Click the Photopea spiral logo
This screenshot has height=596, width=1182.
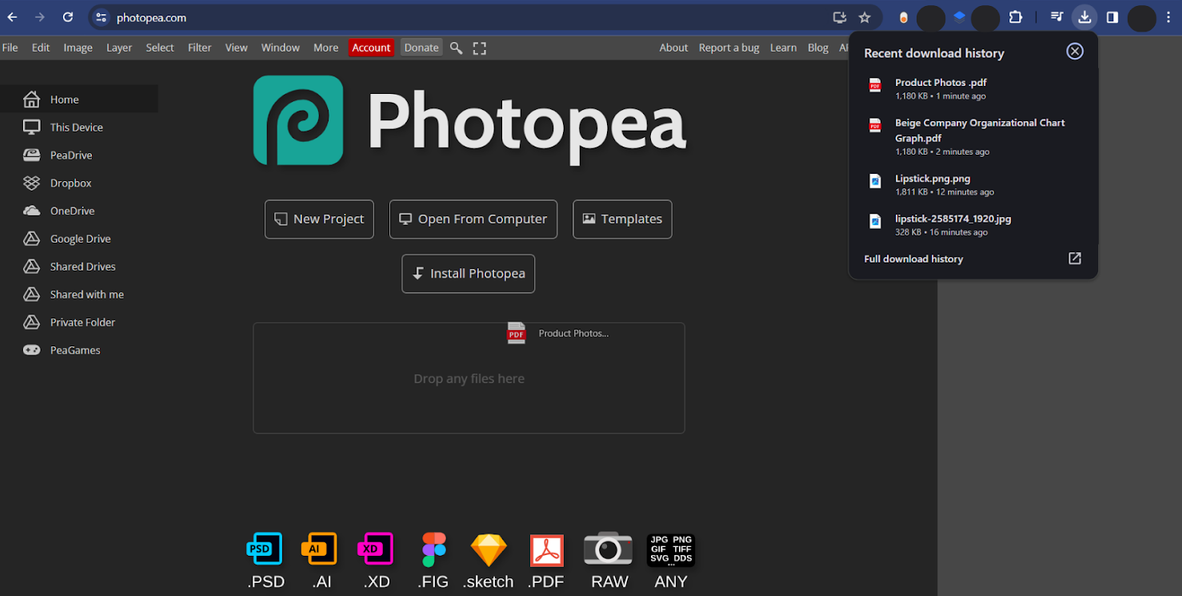[x=299, y=120]
